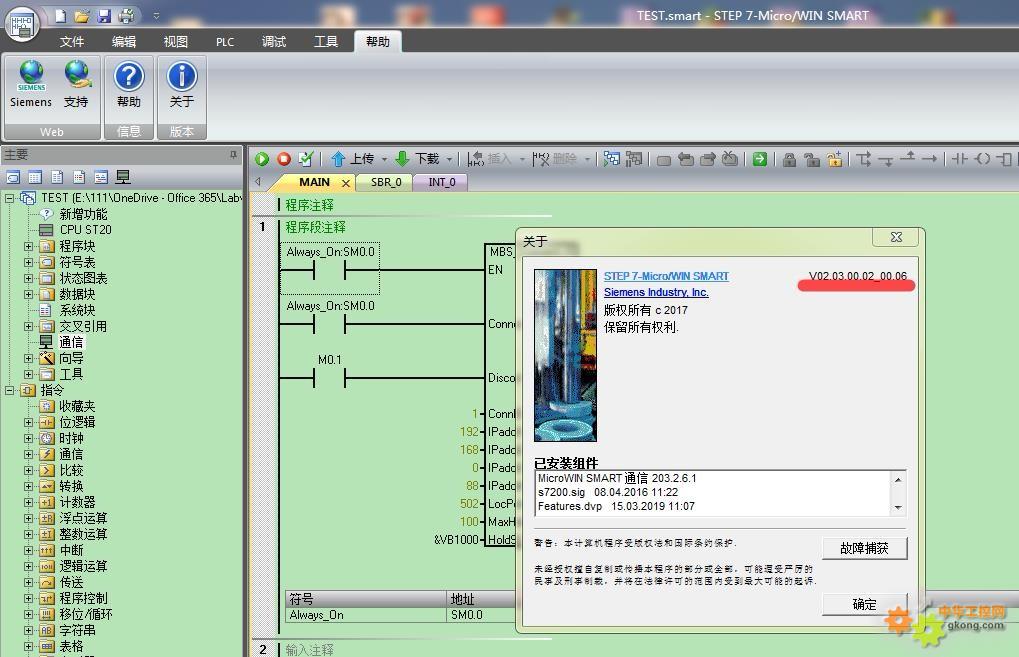Image resolution: width=1019 pixels, height=657 pixels.
Task: Expand the 向导 wizards node
Action: coord(28,359)
